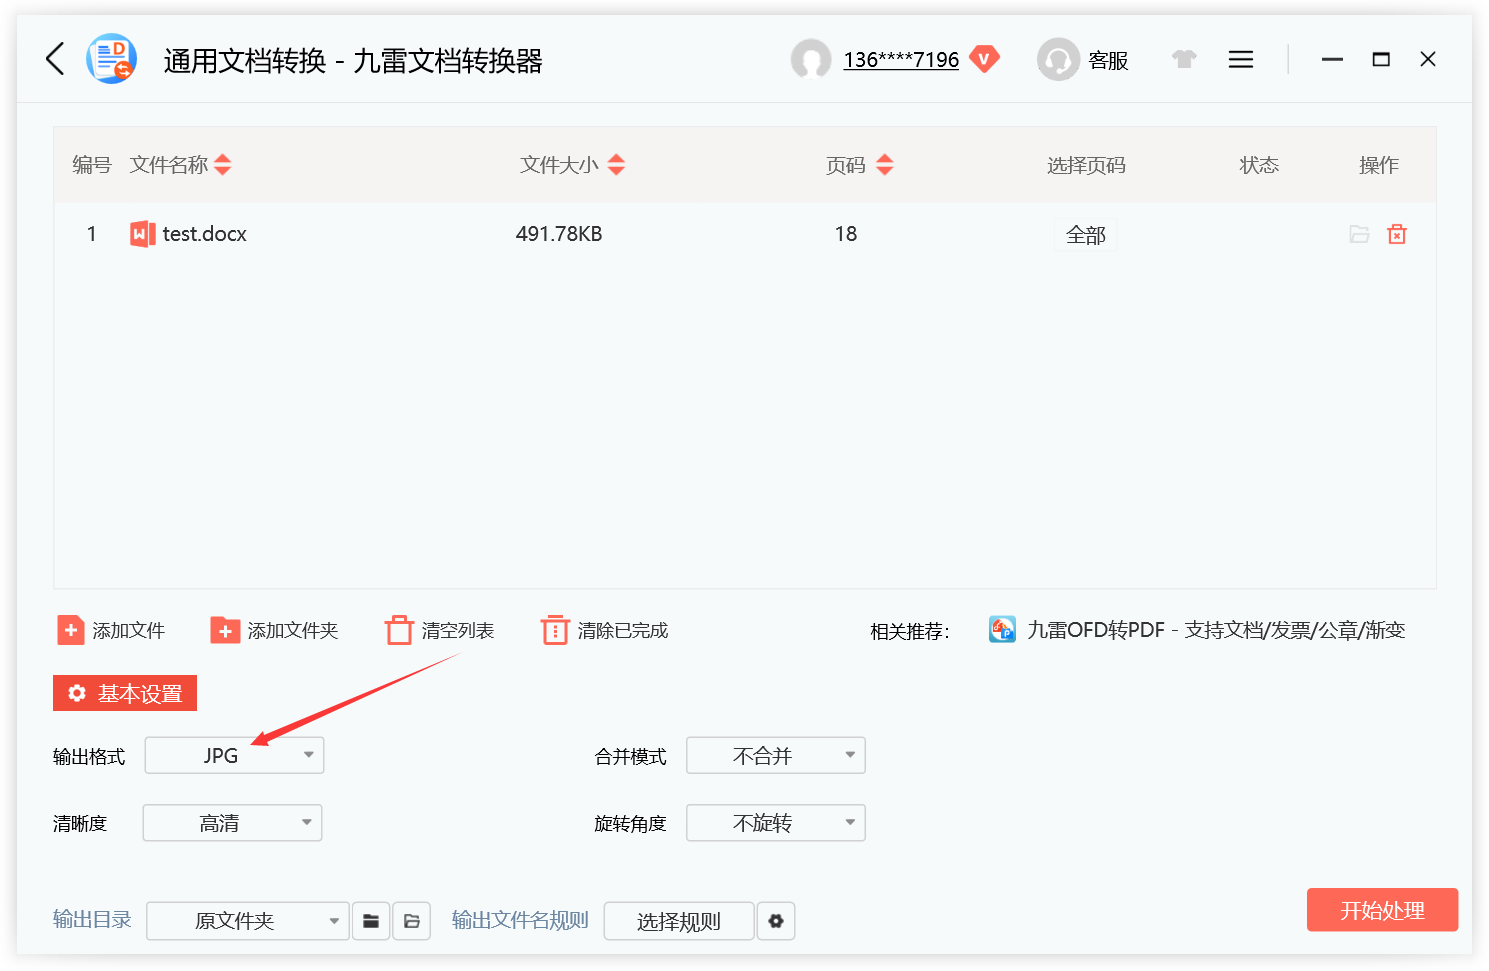1489x971 pixels.
Task: Click 输出目录 label link
Action: pos(92,919)
